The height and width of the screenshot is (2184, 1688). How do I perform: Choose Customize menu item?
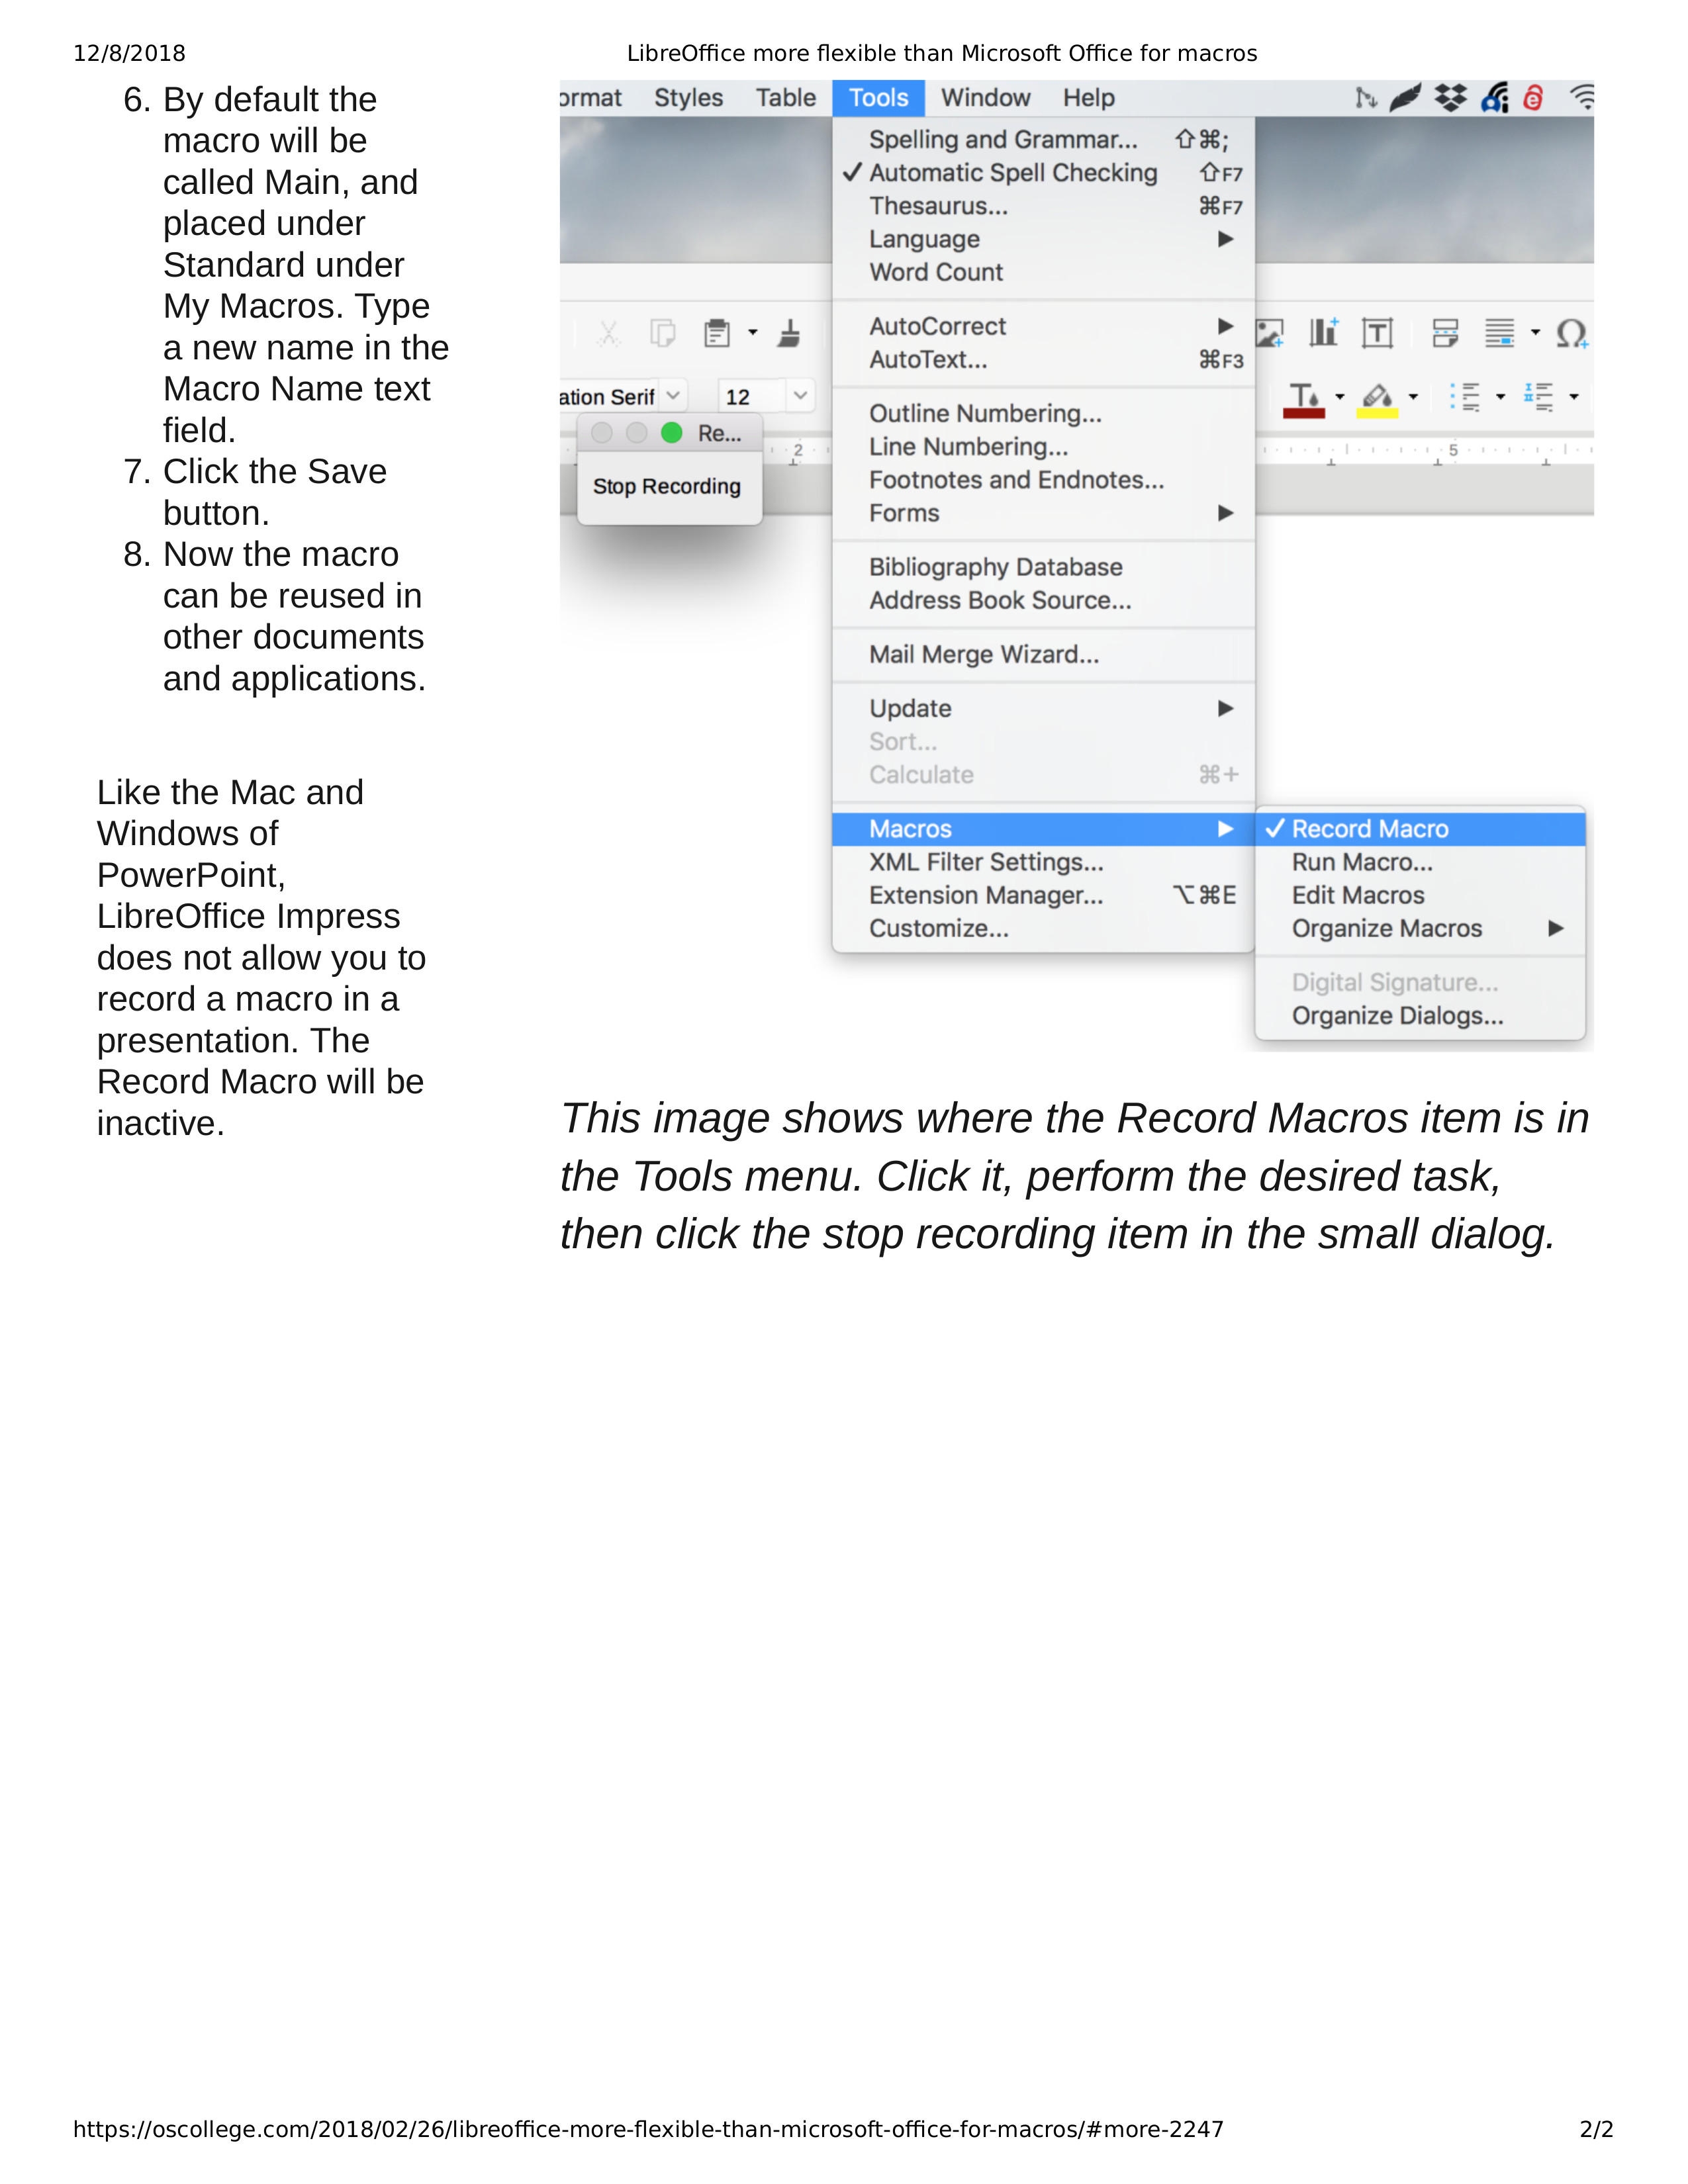click(1043, 928)
